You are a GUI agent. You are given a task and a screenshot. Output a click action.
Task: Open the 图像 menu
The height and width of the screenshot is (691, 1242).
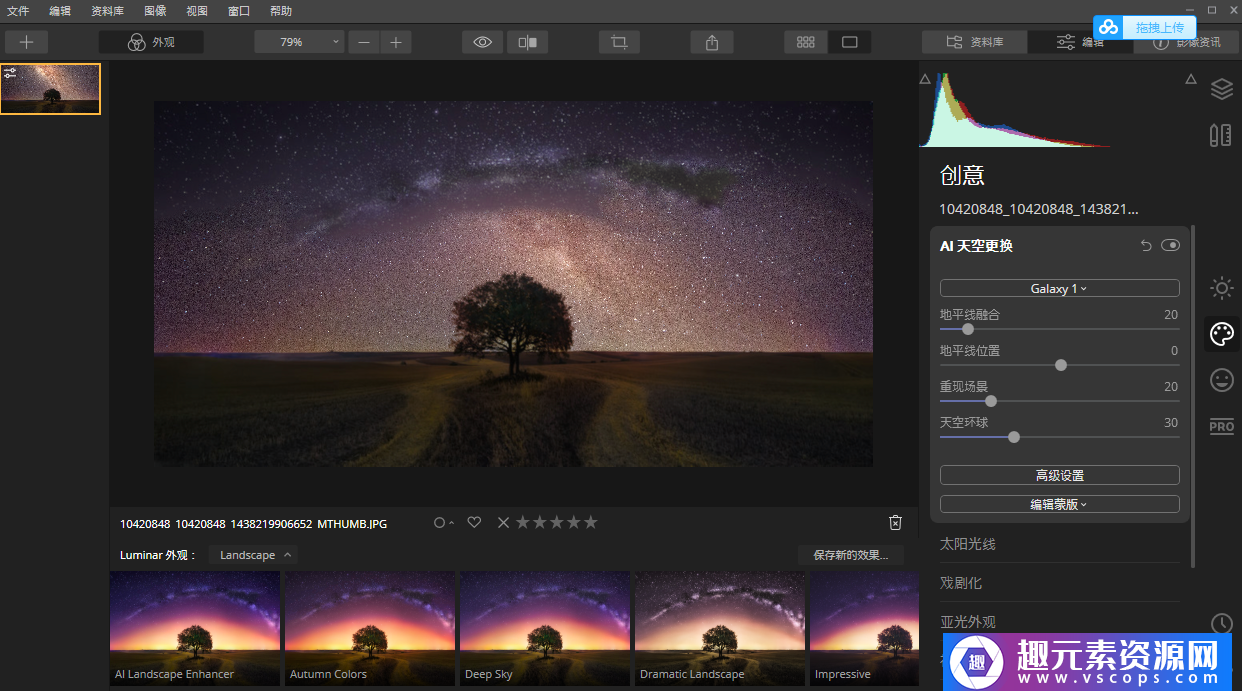click(x=155, y=11)
